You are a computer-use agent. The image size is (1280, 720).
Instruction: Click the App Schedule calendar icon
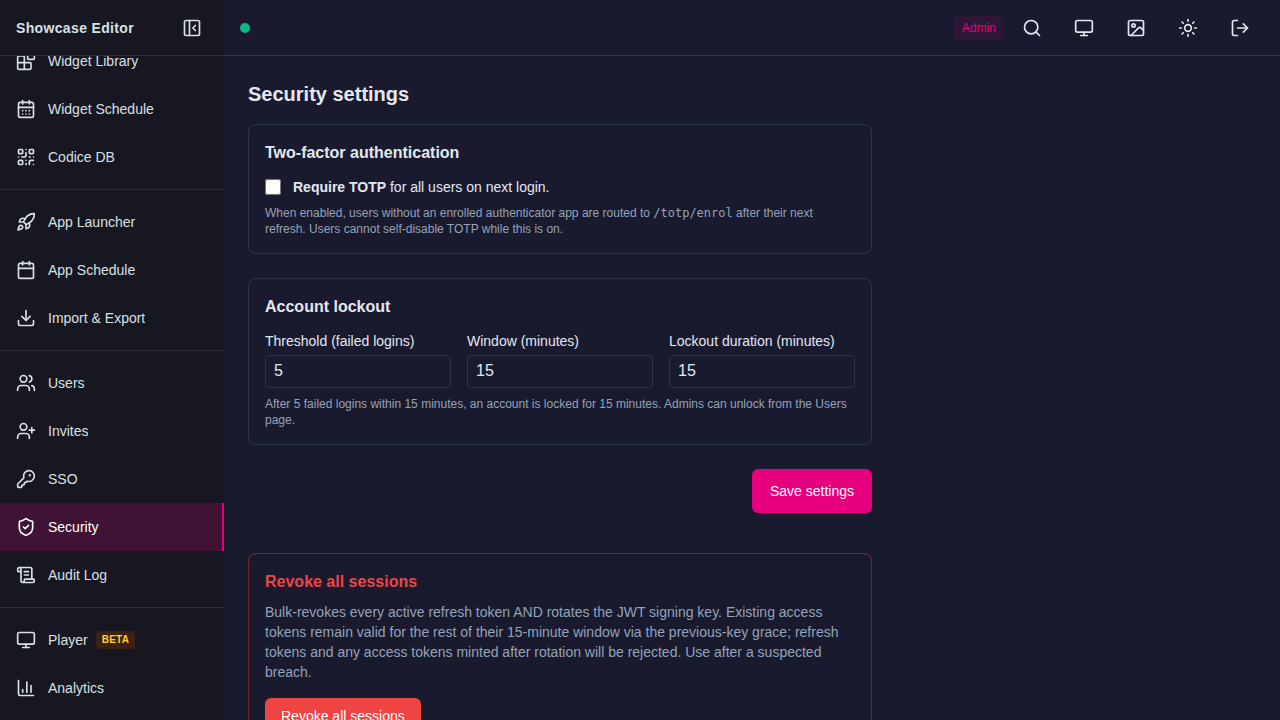(x=26, y=270)
